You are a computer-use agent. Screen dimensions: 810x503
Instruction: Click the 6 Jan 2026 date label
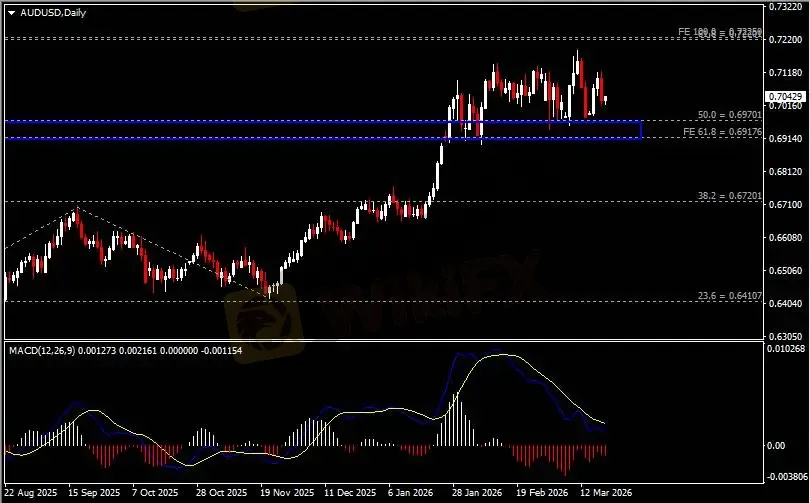(x=411, y=493)
